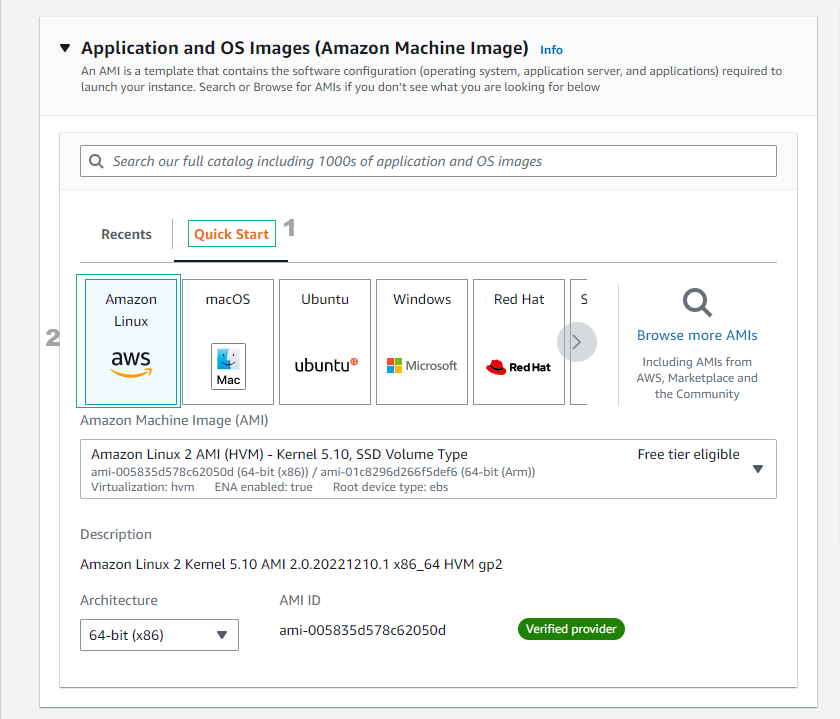
Task: Open the Architecture 64-bit (x86) dropdown
Action: [x=159, y=635]
